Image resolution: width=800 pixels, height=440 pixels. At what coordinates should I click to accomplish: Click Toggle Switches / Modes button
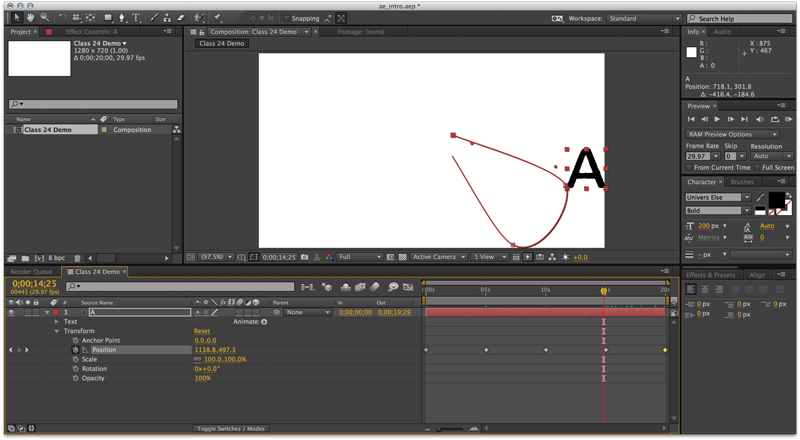pyautogui.click(x=231, y=429)
